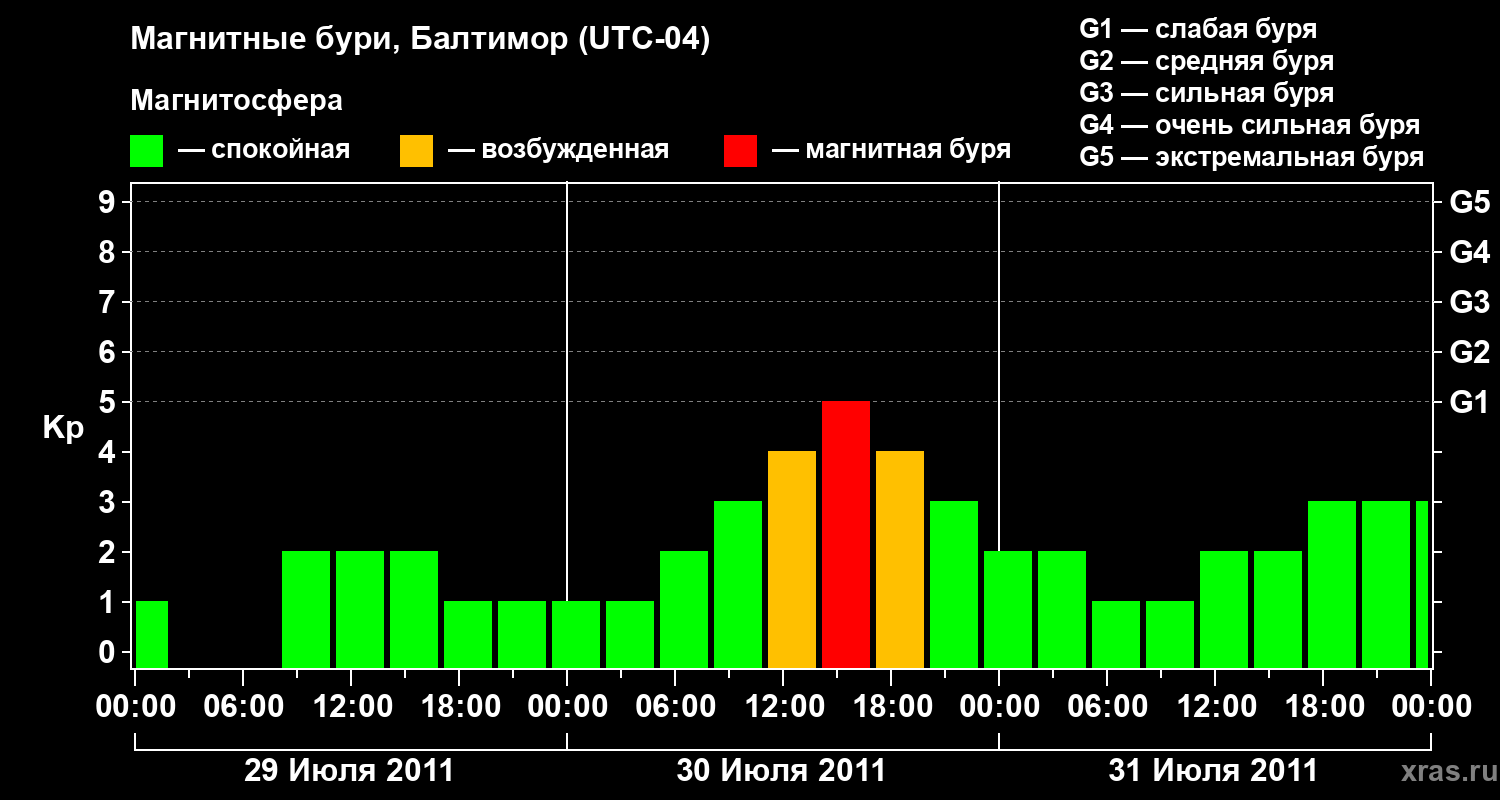Click the green Kp 1 bar at 06:00 on 31 July
The width and height of the screenshot is (1500, 800).
[1116, 635]
